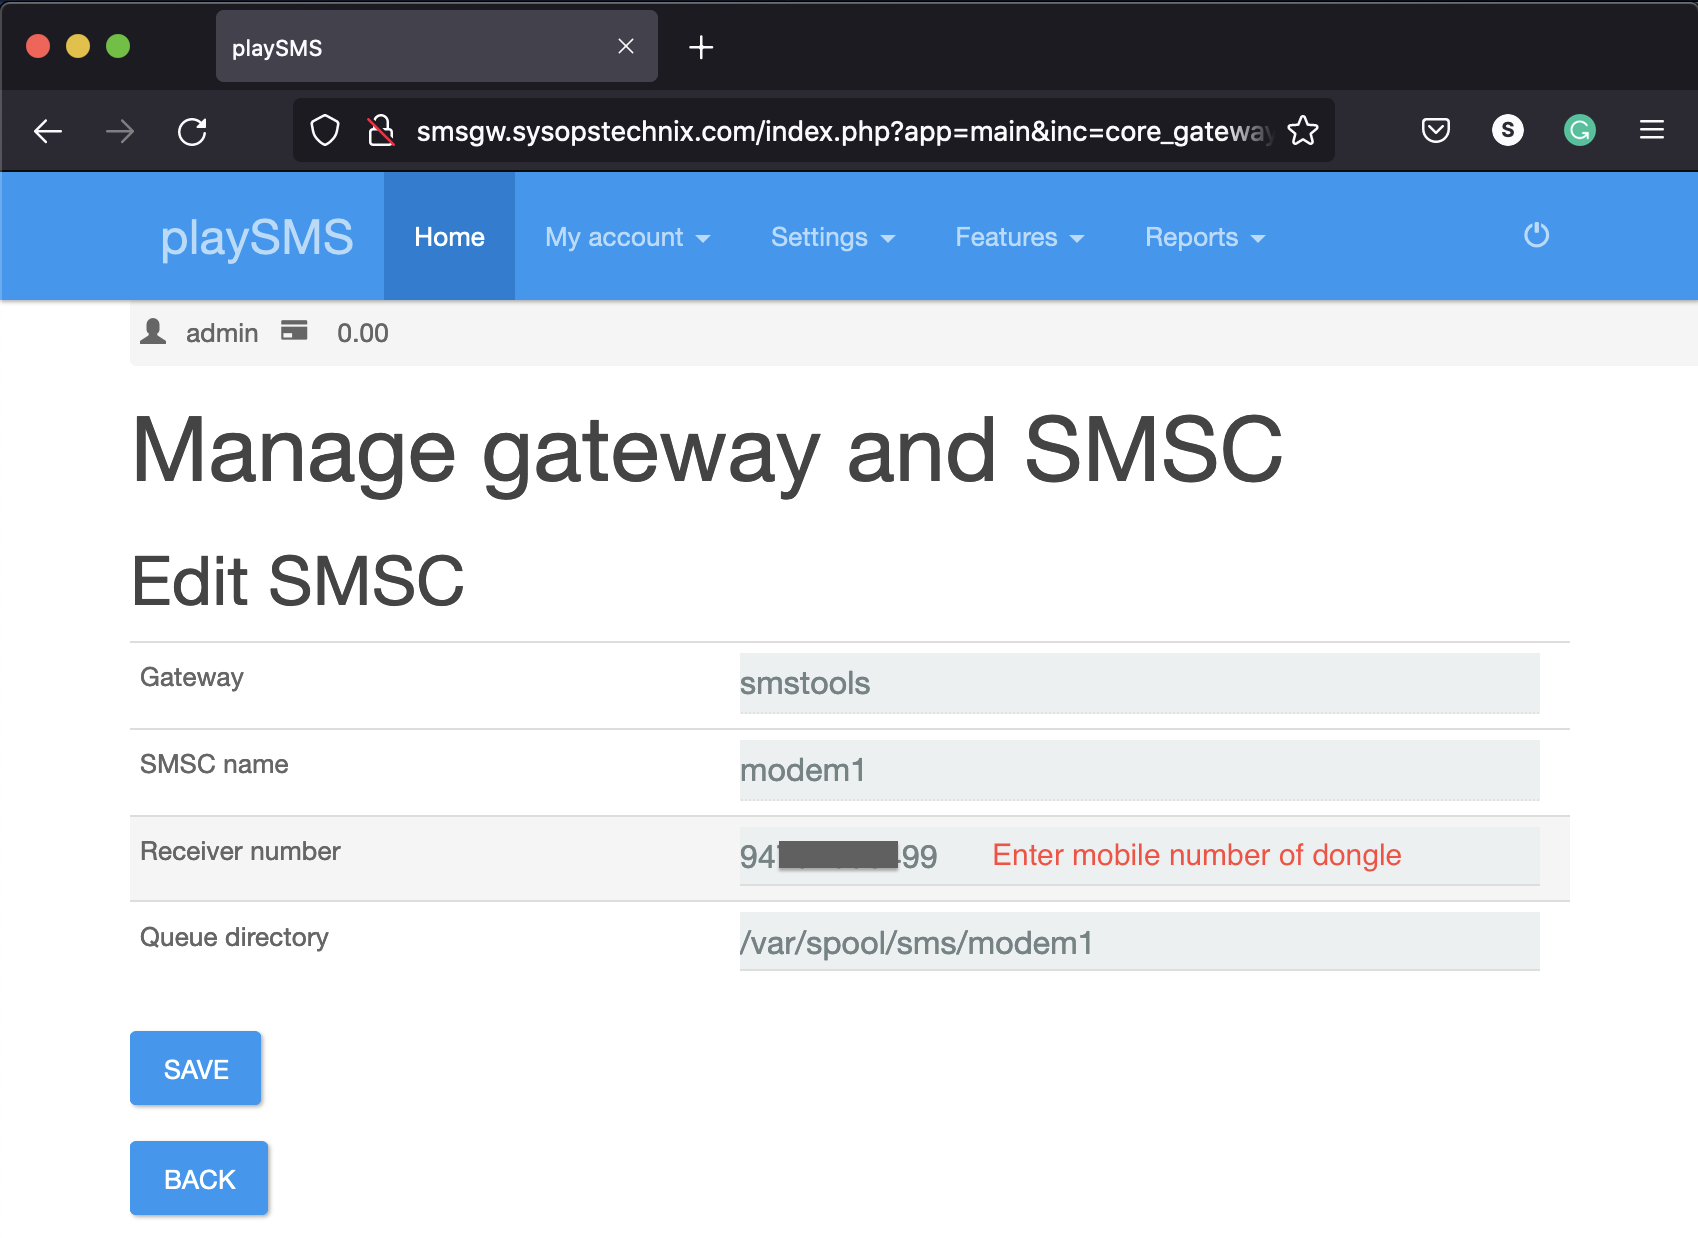Click the admin username text

click(x=222, y=333)
